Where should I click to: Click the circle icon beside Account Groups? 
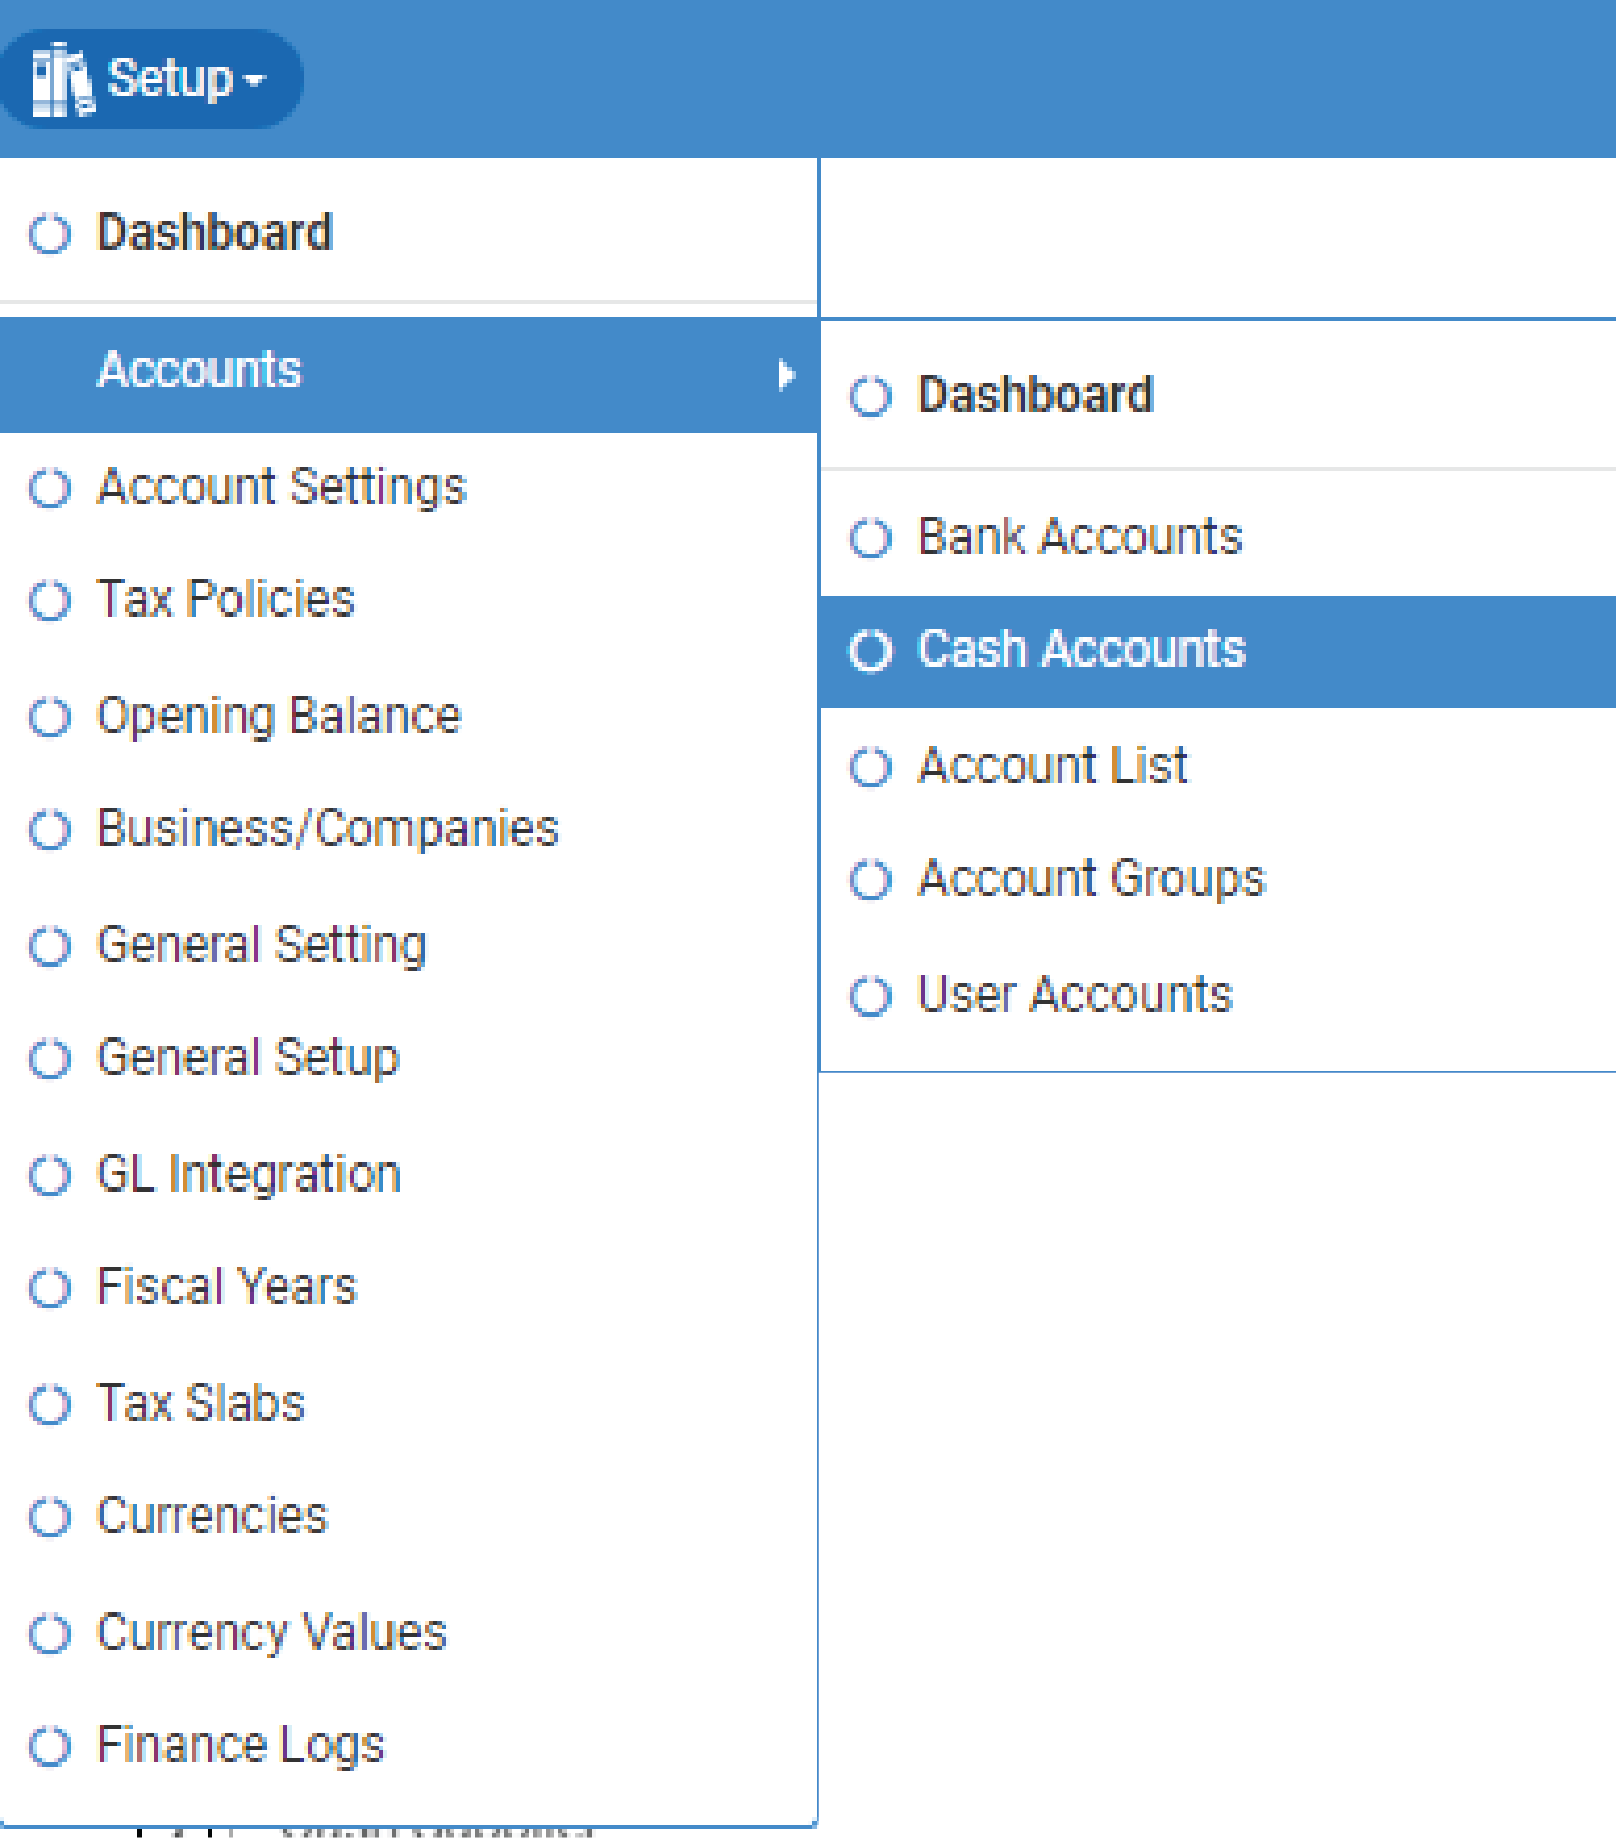870,880
